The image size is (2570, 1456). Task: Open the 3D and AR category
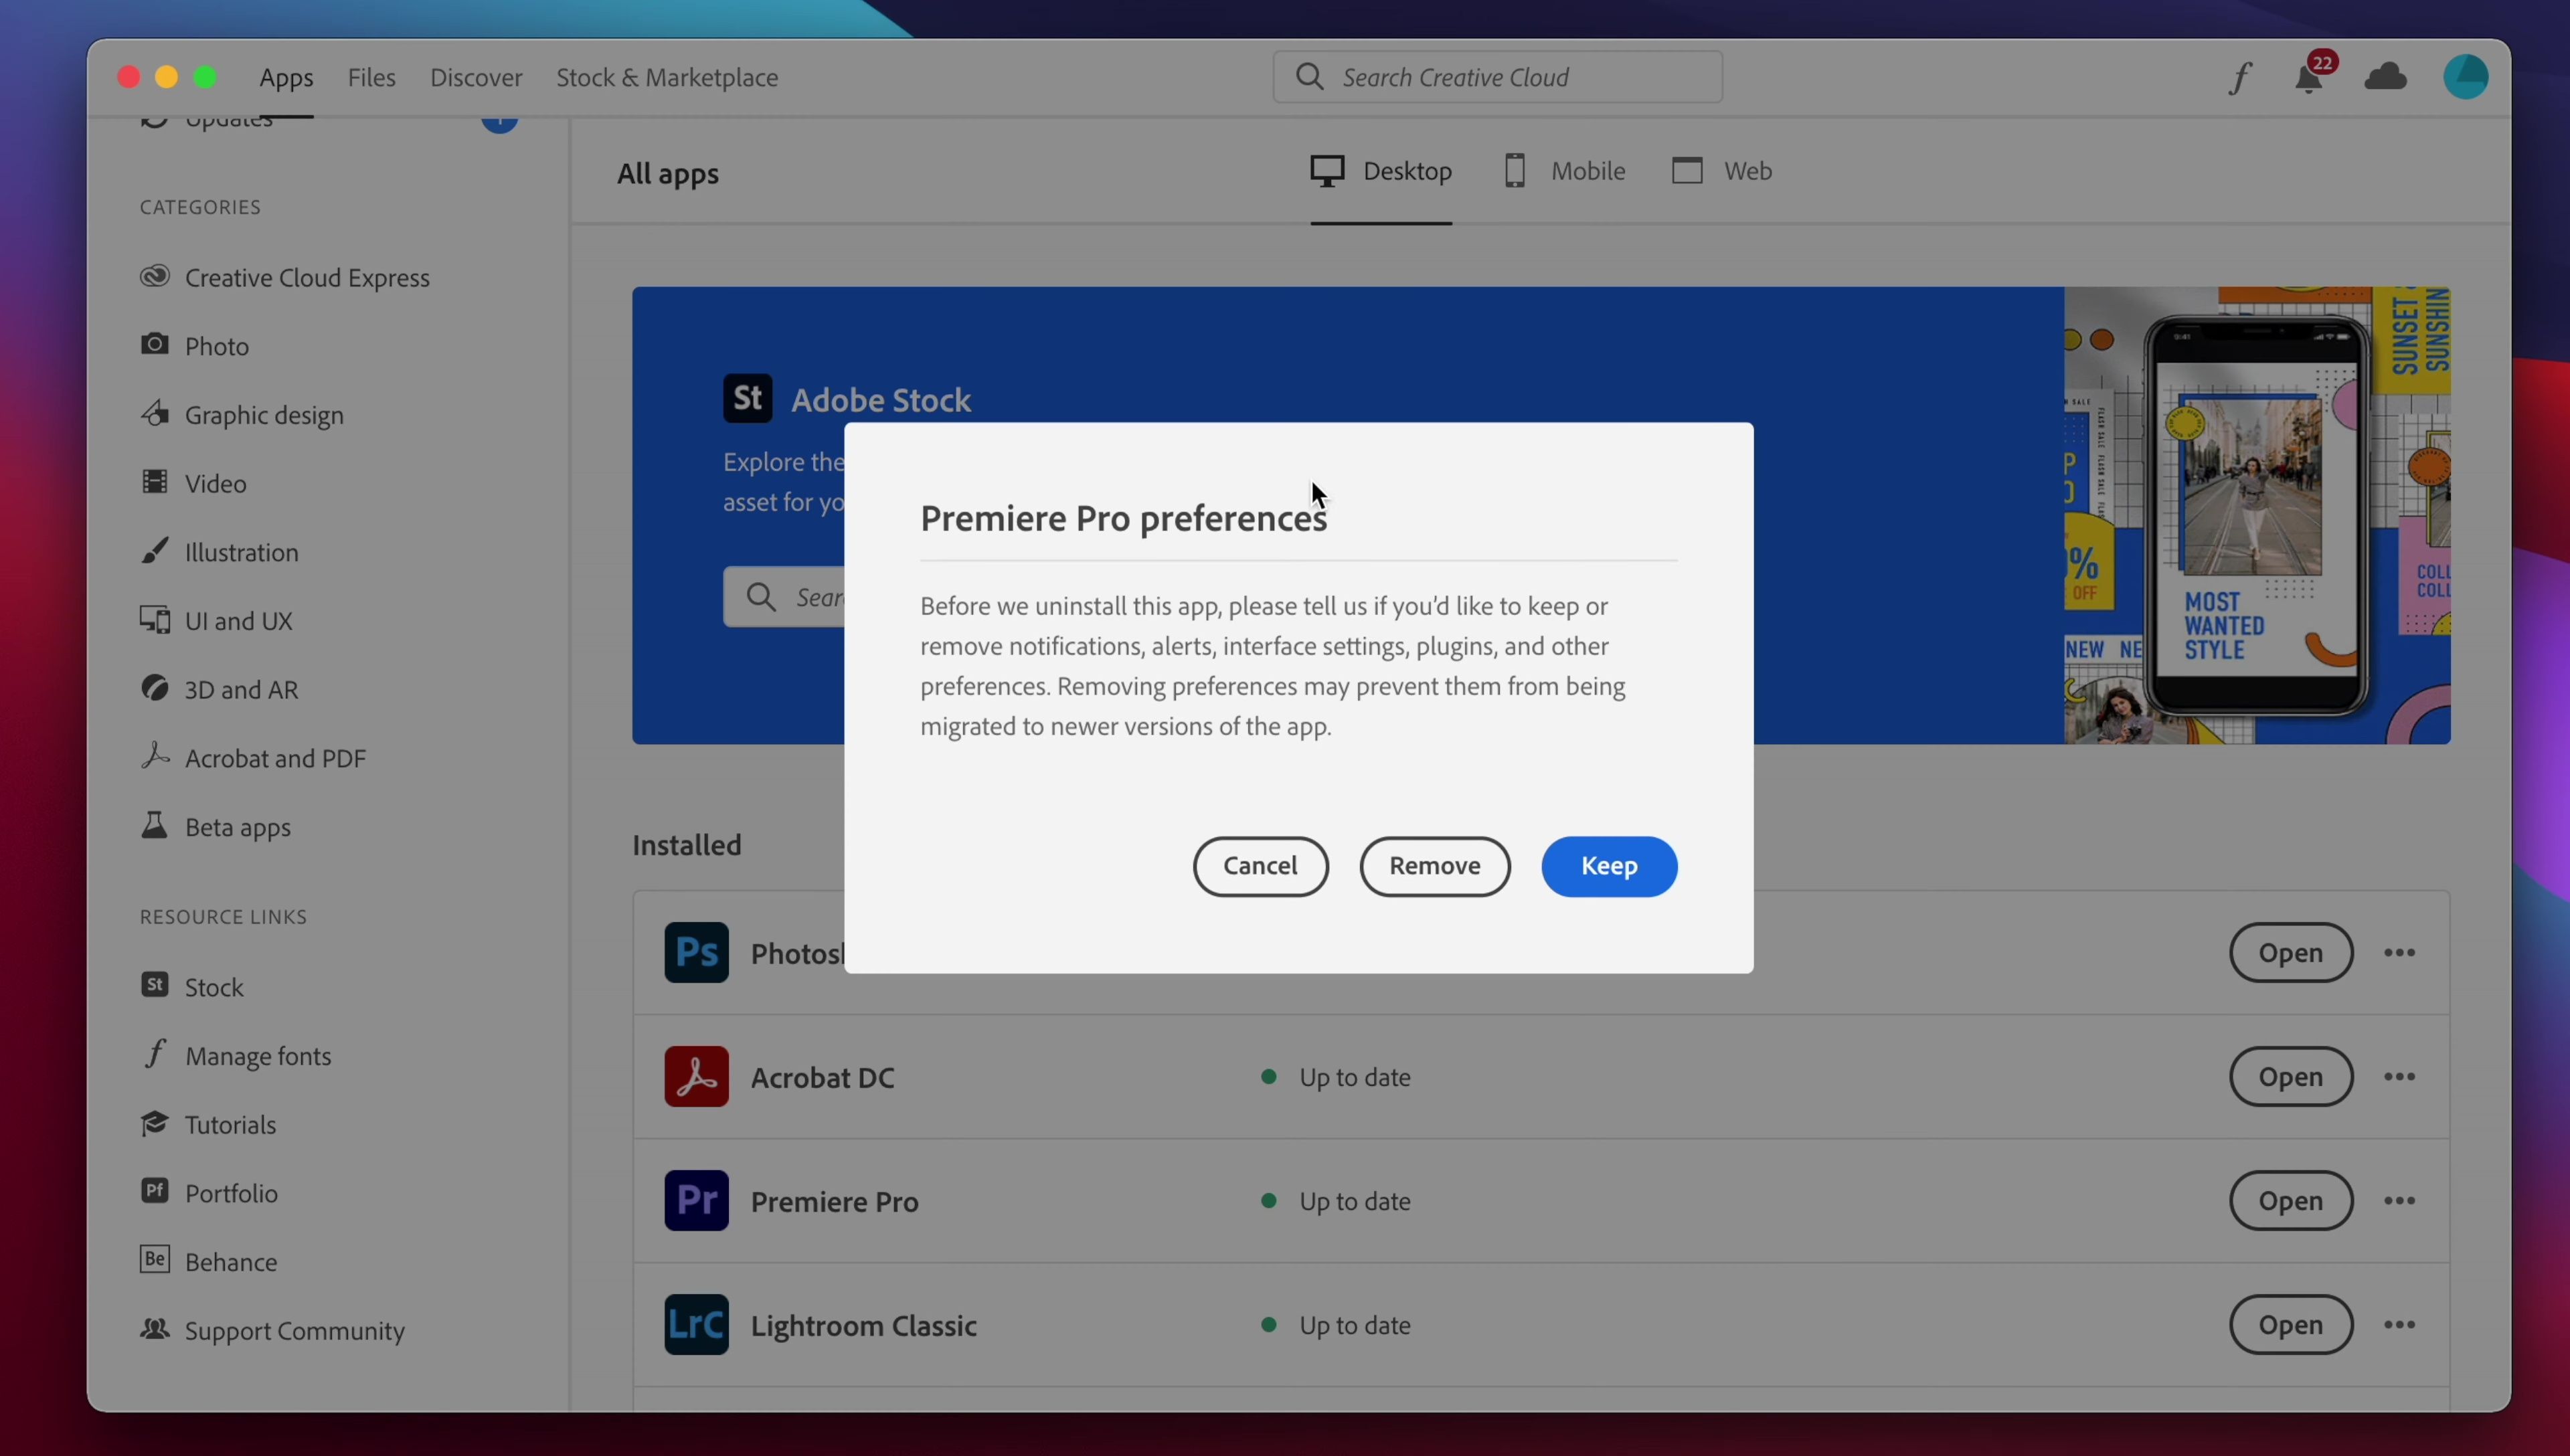(219, 690)
